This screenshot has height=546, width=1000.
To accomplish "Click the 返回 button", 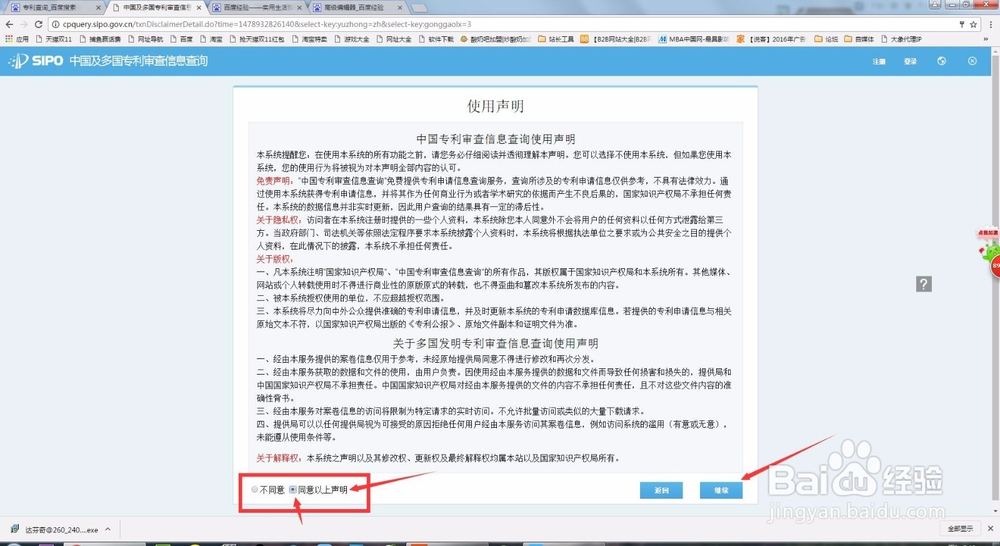I will [661, 490].
